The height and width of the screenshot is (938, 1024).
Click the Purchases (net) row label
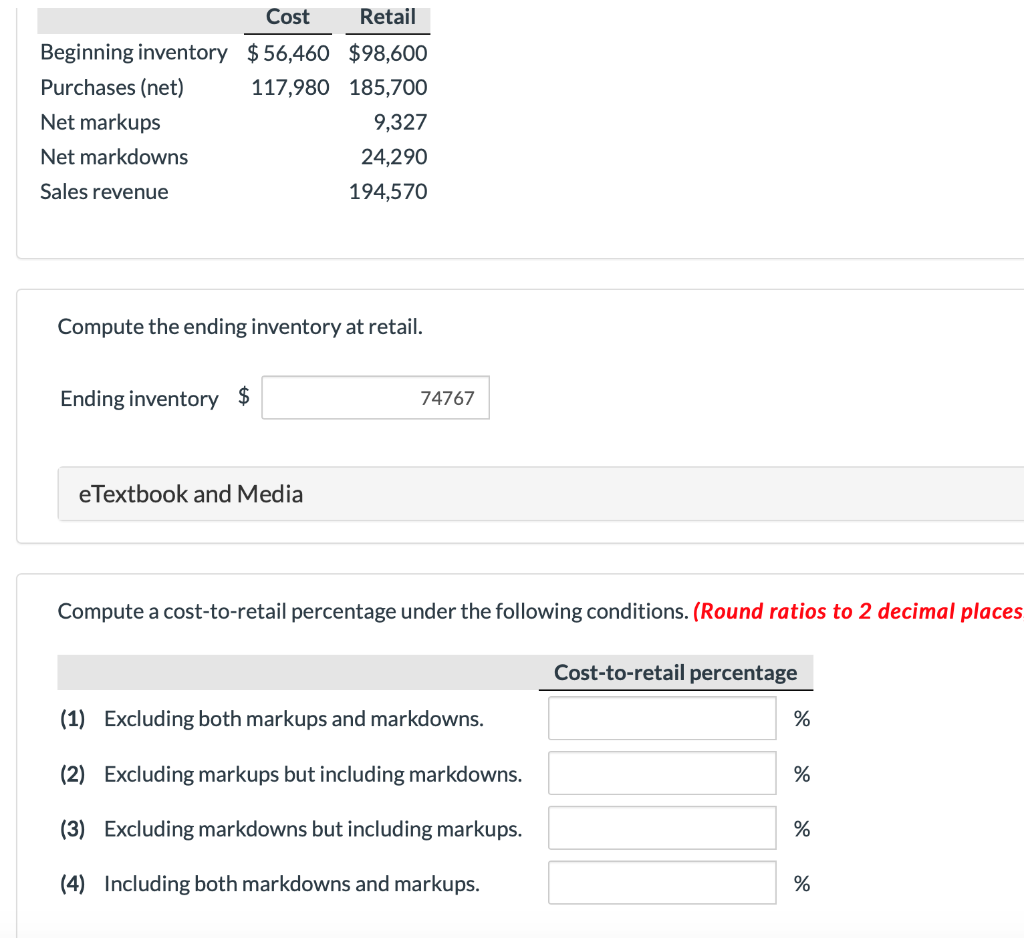112,87
